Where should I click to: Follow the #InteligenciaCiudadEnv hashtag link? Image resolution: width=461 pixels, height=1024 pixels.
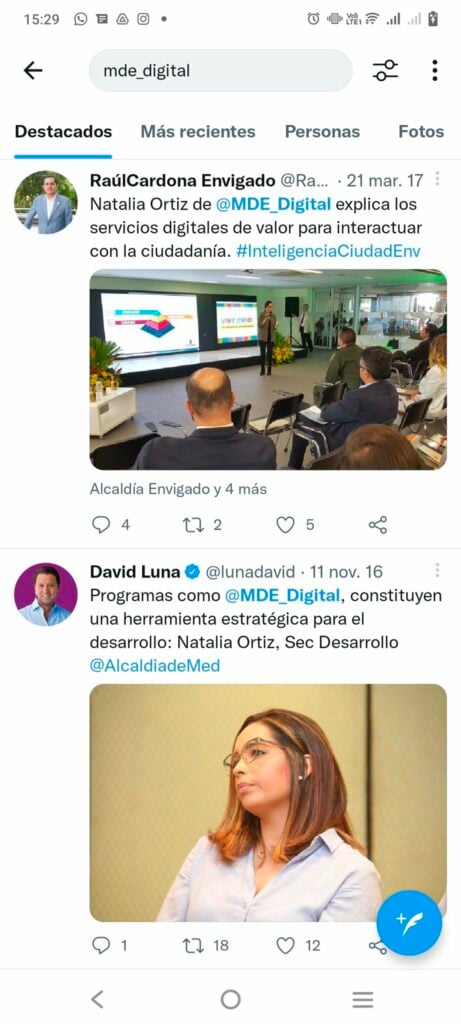tap(328, 251)
